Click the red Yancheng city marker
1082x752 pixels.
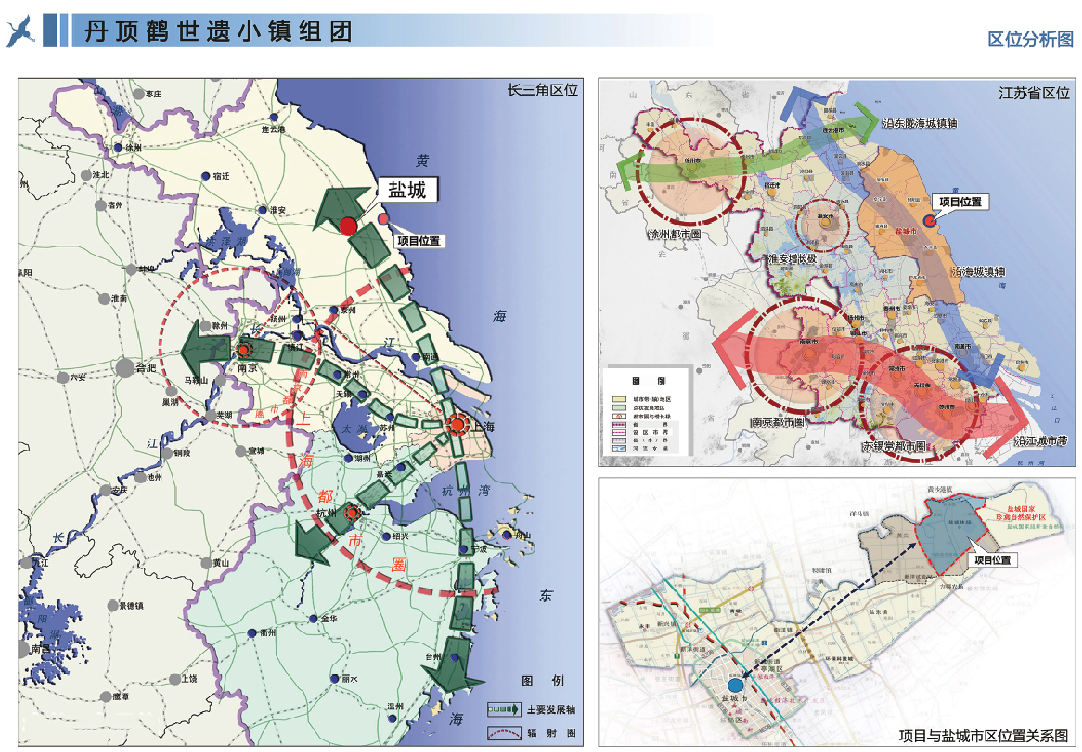coord(347,226)
